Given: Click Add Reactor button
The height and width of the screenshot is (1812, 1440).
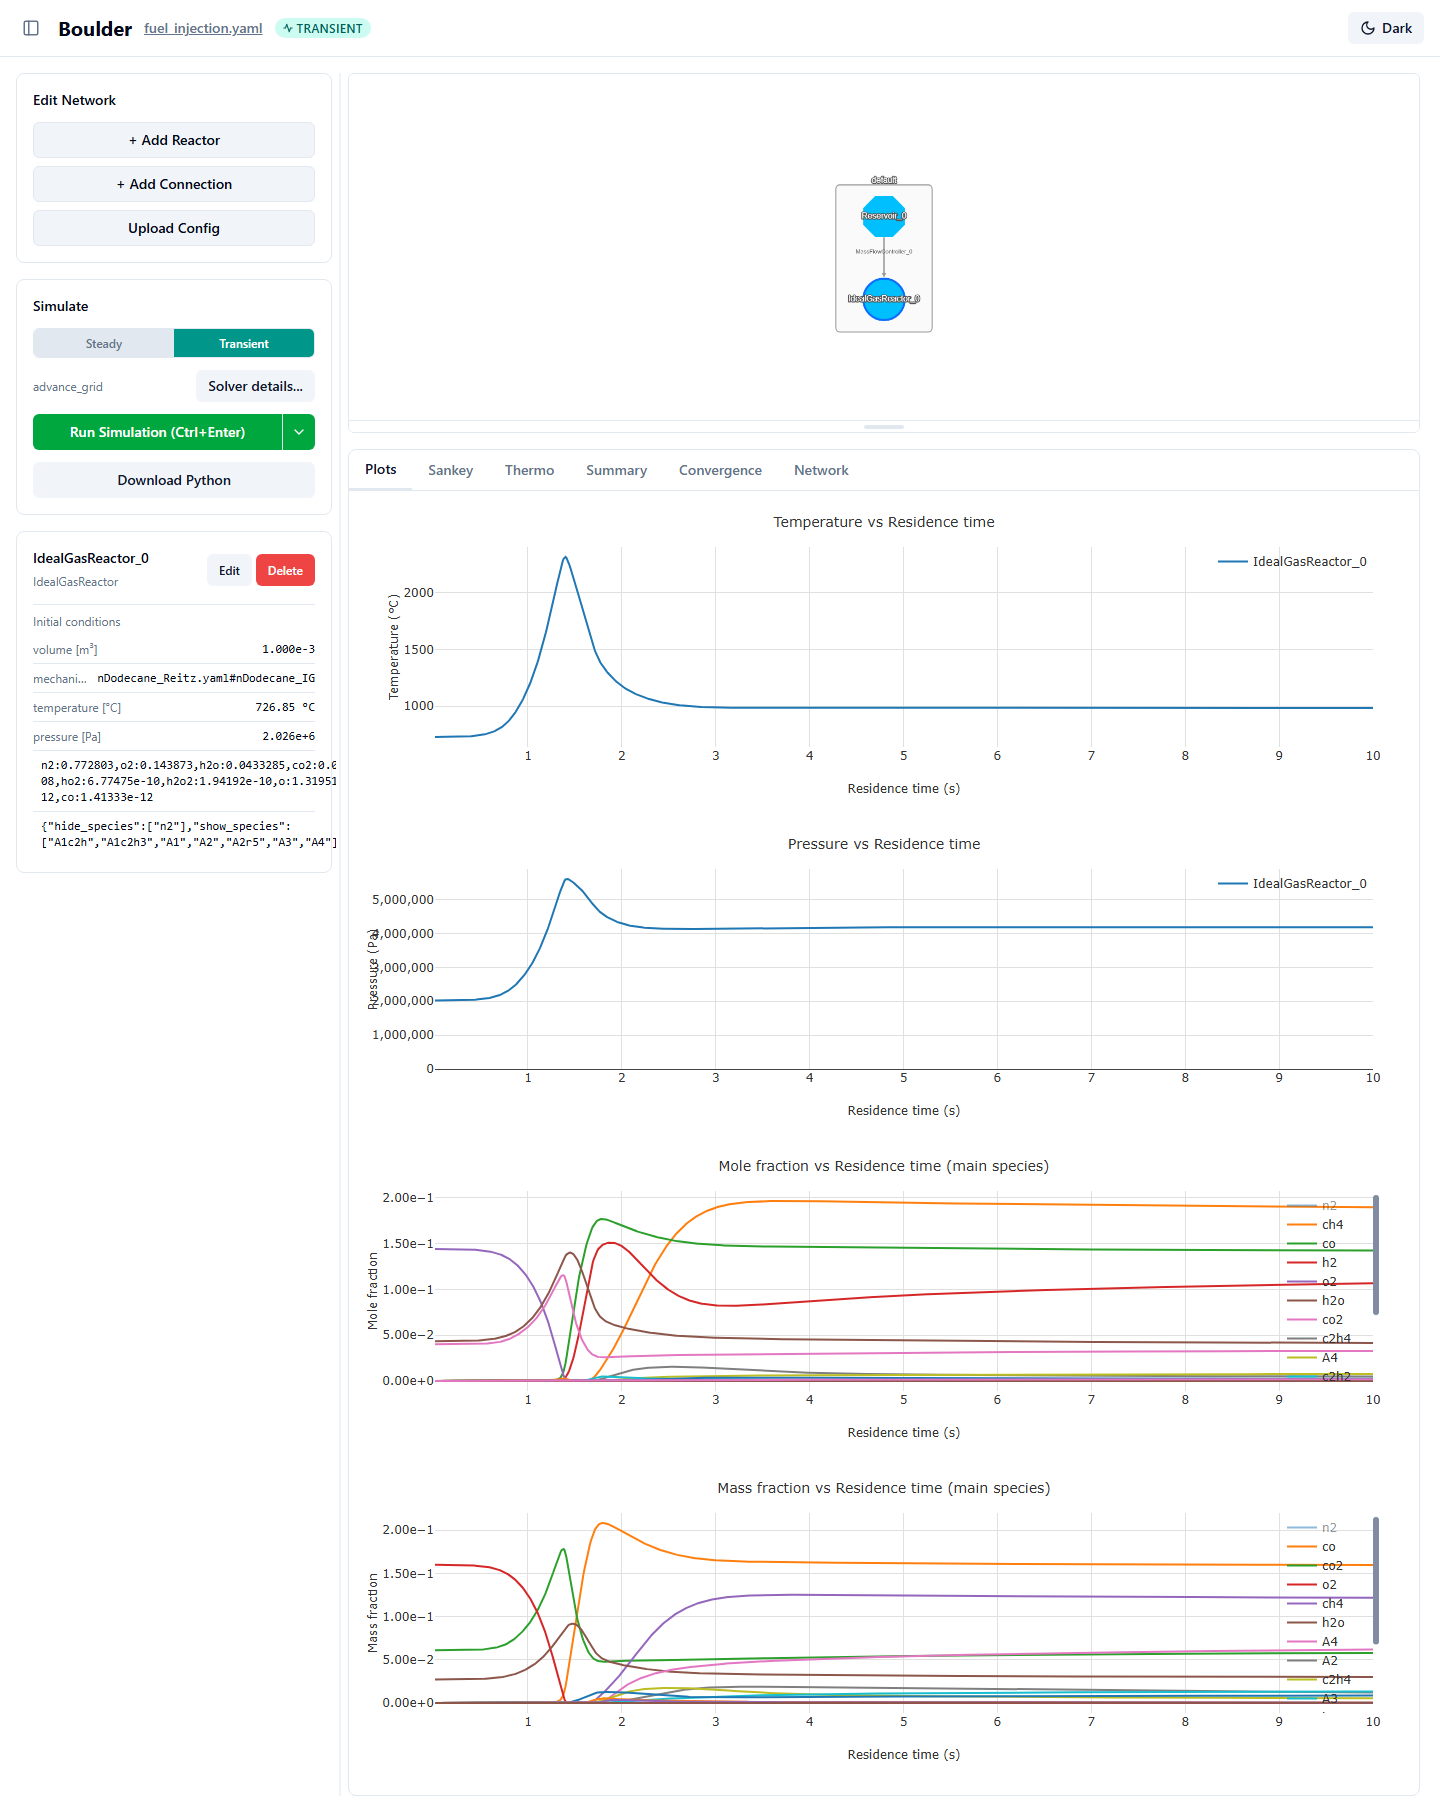Looking at the screenshot, I should click(x=174, y=140).
